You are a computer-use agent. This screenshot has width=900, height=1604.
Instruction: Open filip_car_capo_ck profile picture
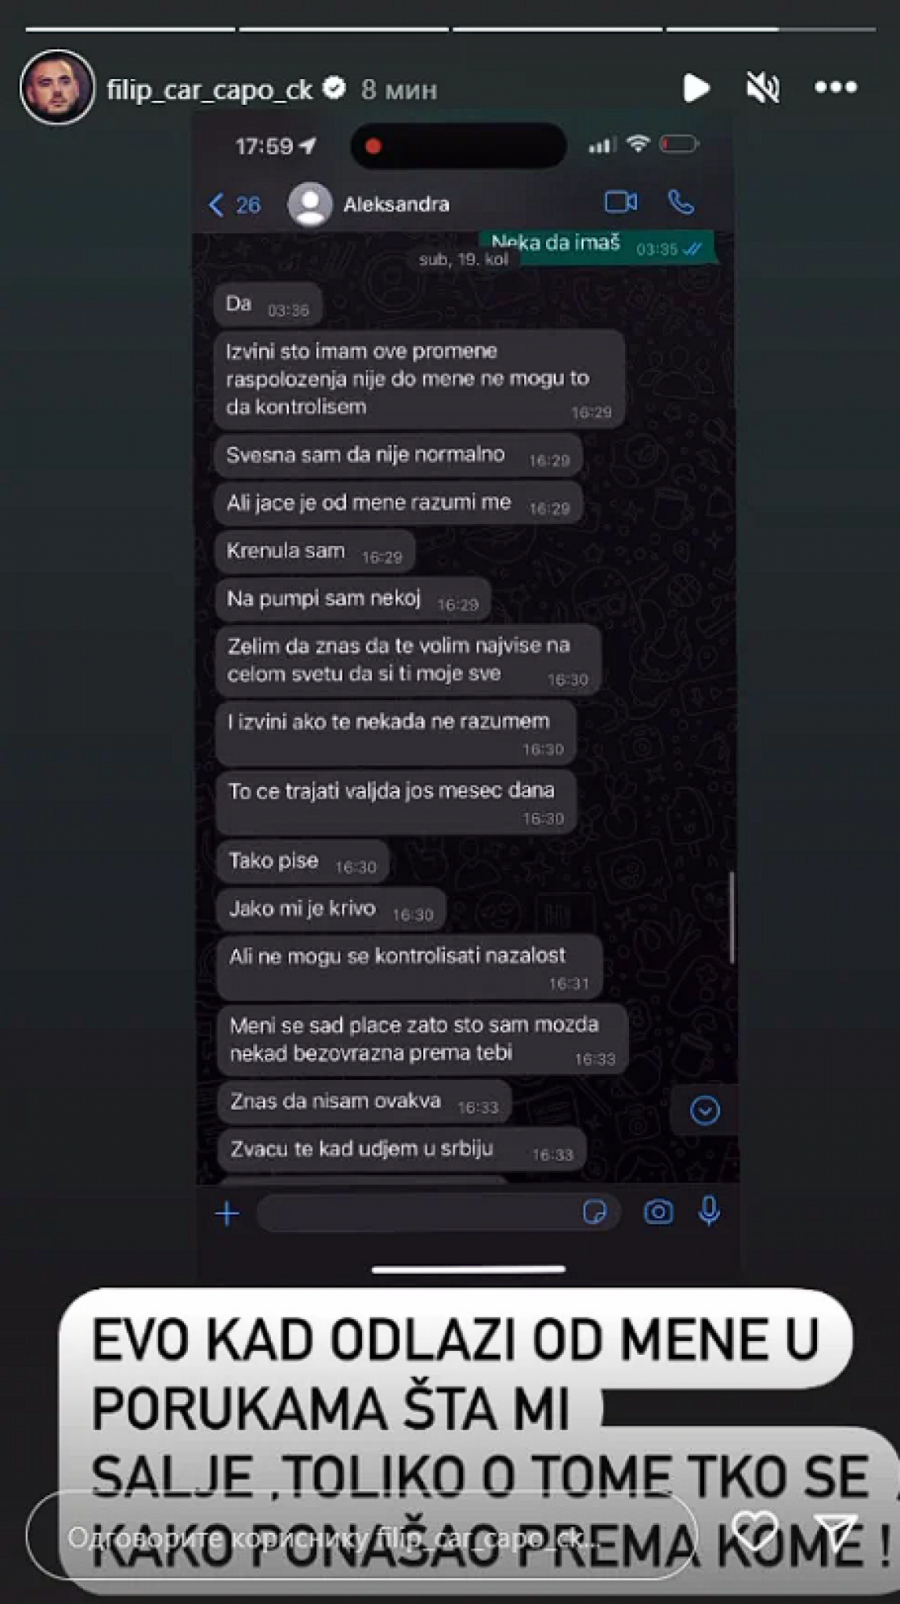[57, 88]
